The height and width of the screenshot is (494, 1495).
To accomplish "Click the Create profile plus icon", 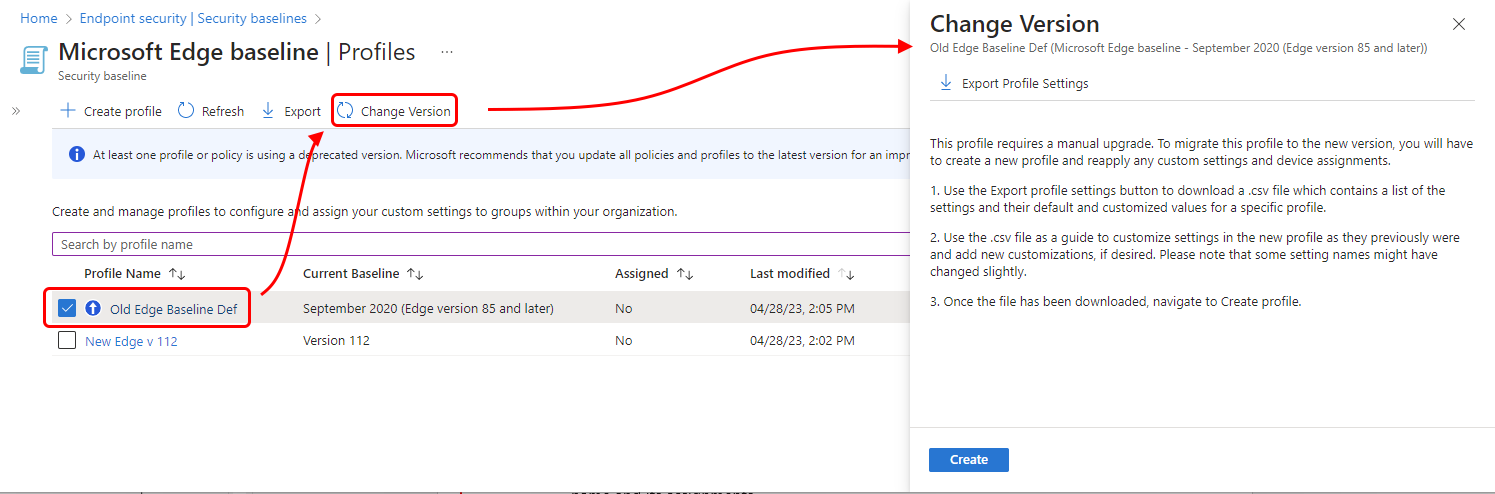I will 68,111.
